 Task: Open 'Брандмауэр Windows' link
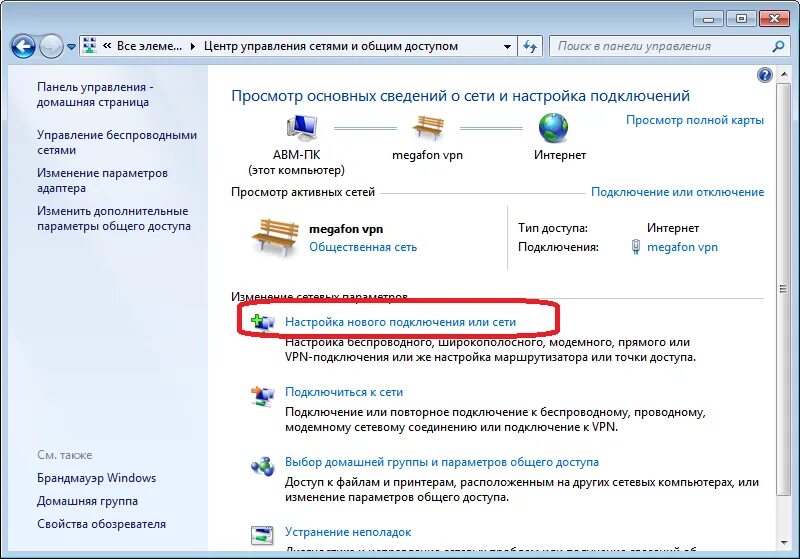pos(96,478)
